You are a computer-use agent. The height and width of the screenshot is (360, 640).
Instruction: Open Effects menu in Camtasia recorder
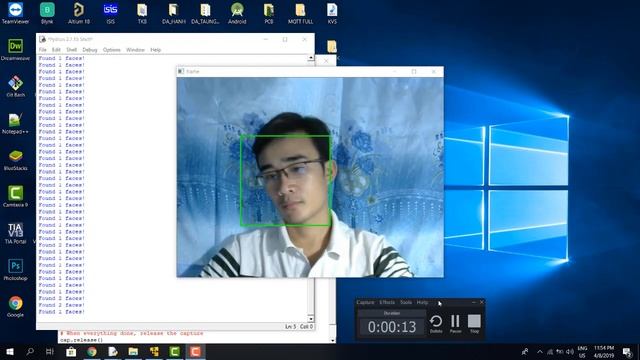(x=387, y=302)
